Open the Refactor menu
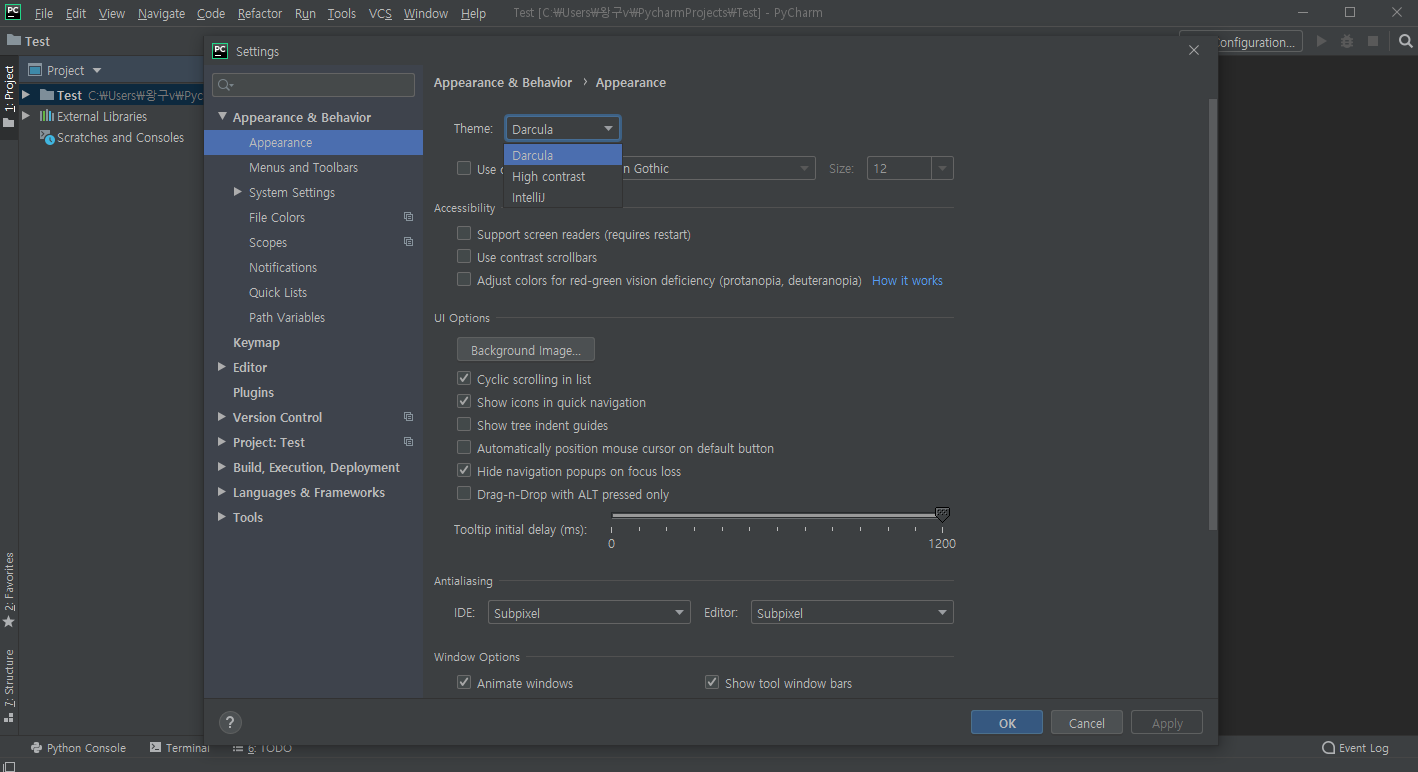This screenshot has height=772, width=1418. click(x=260, y=14)
